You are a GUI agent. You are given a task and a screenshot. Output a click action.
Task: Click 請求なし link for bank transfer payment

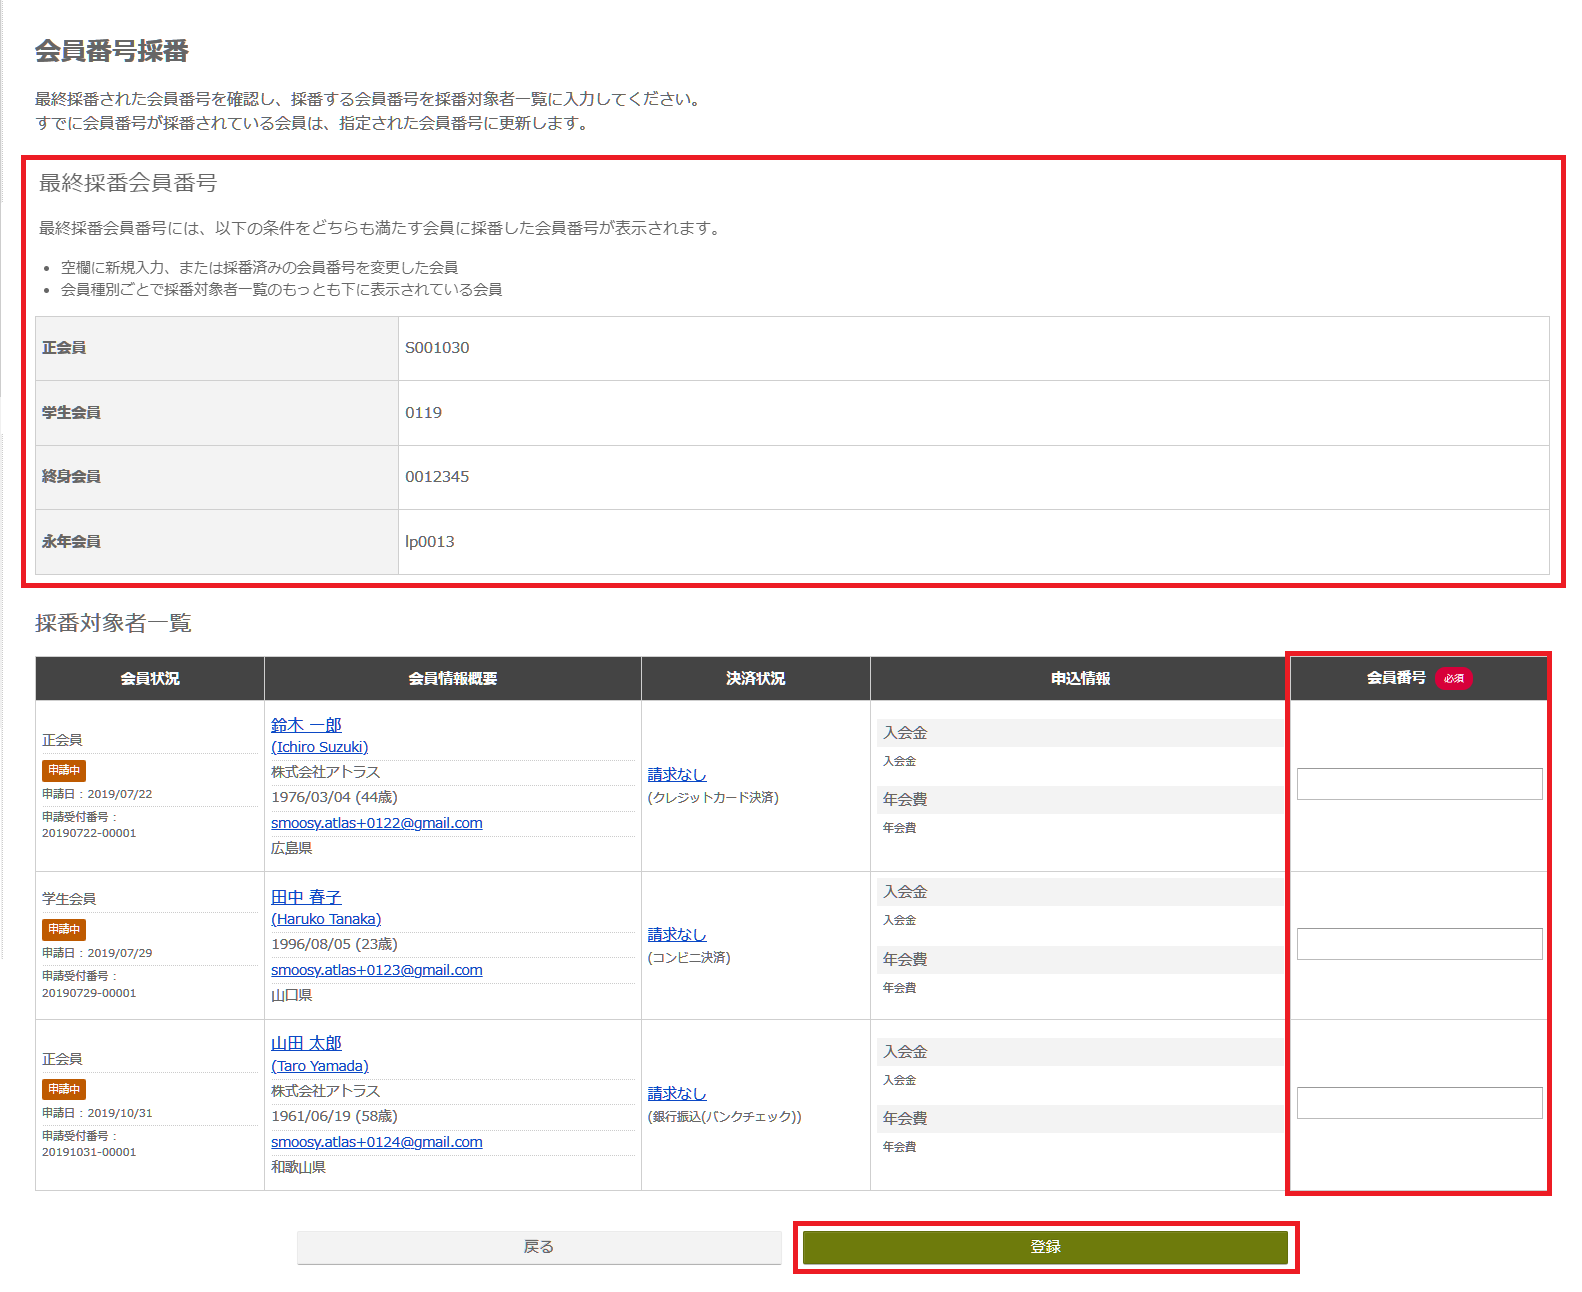point(676,1093)
